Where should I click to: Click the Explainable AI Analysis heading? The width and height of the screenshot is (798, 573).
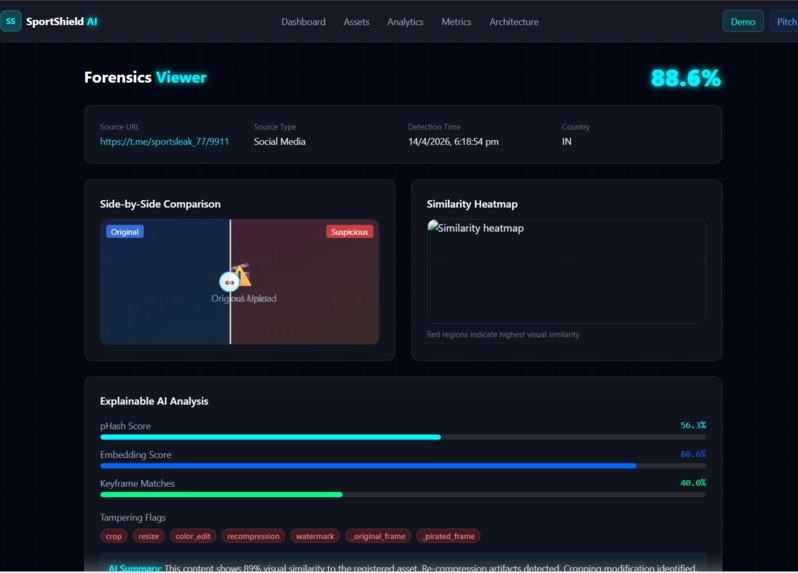pyautogui.click(x=154, y=401)
